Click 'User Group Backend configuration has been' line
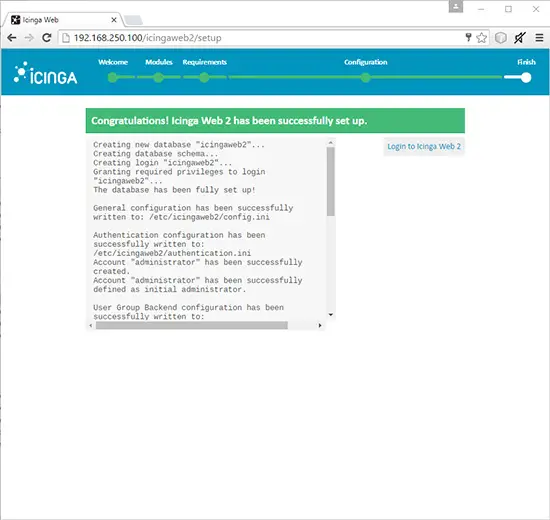Viewport: 550px width, 520px height. click(188, 307)
